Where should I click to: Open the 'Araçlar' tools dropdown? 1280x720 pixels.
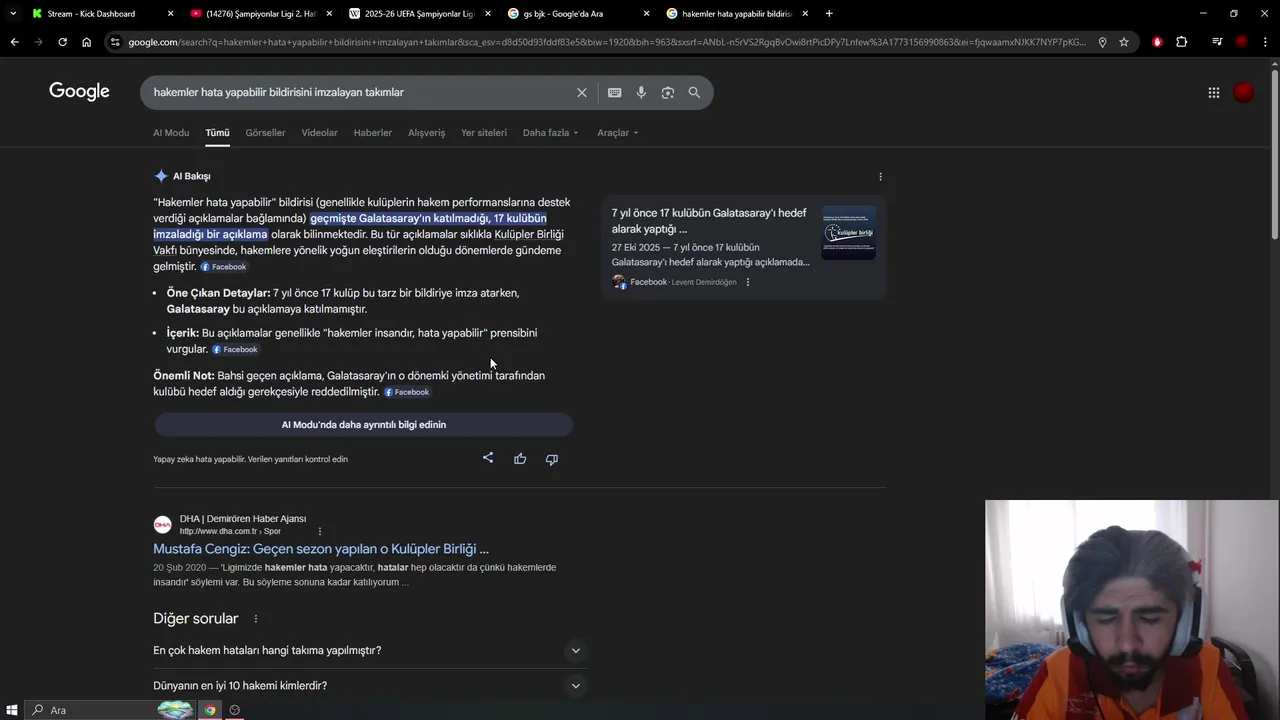point(617,132)
